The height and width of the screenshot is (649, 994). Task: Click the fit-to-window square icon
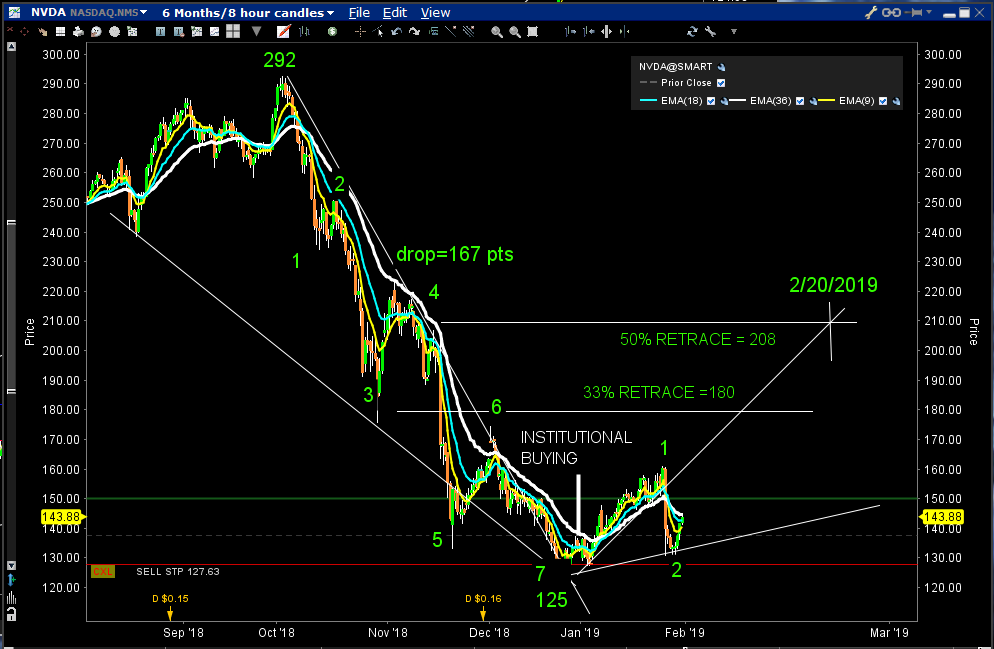coord(532,31)
